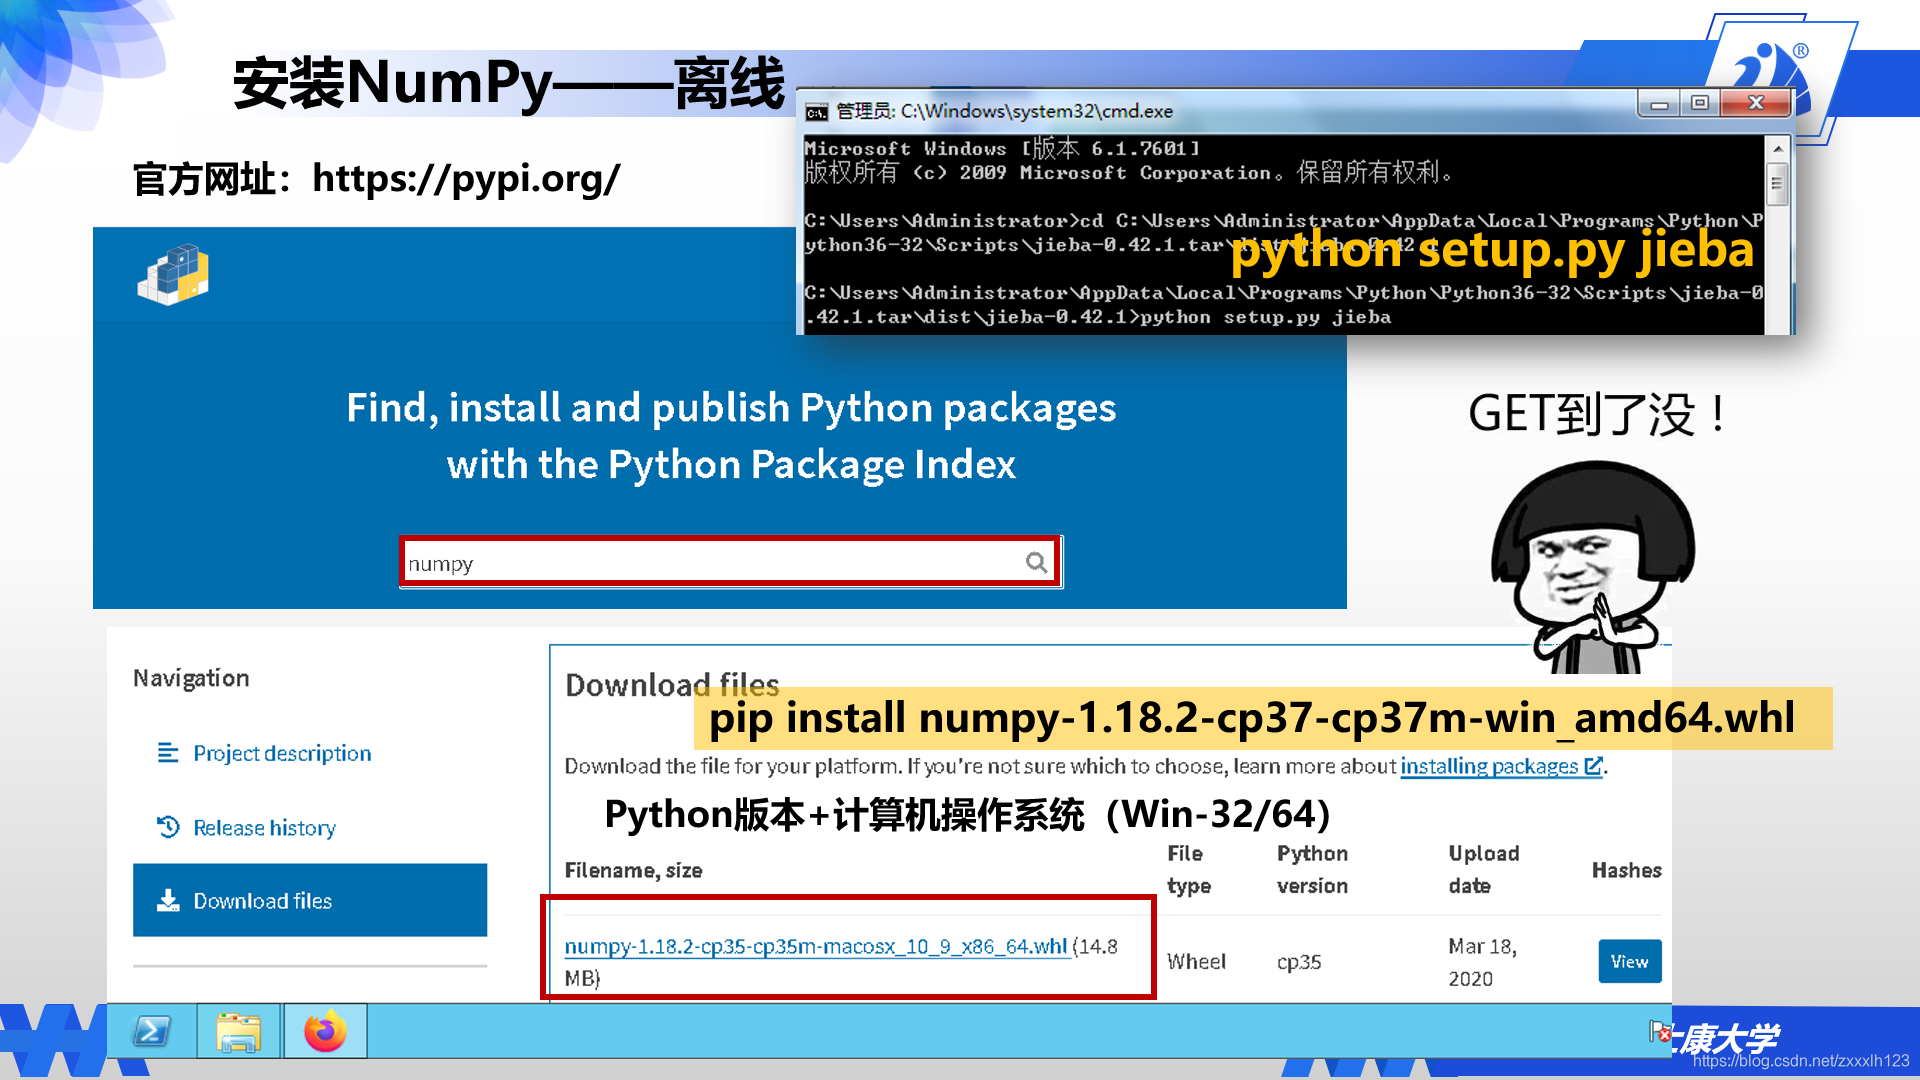This screenshot has height=1080, width=1920.
Task: Select the Download files navigation tab
Action: click(x=310, y=900)
